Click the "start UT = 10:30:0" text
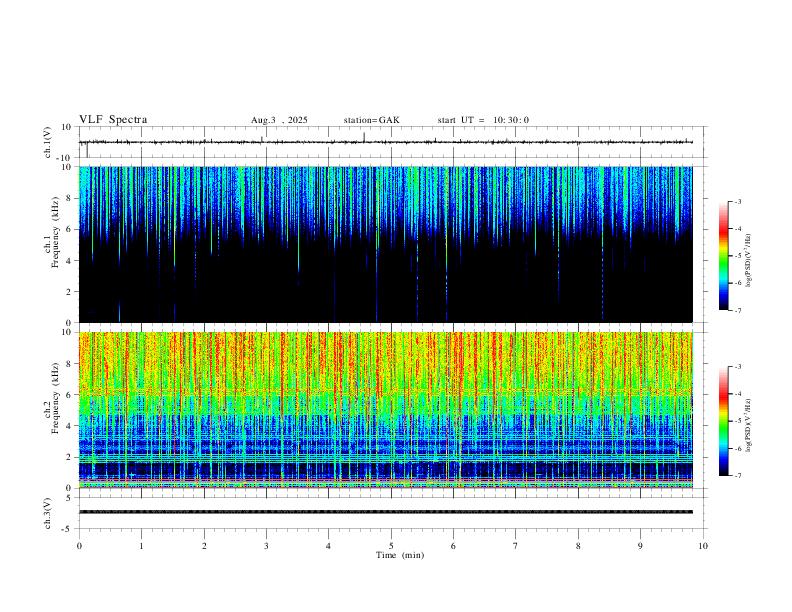This screenshot has height=612, width=792. 483,120
